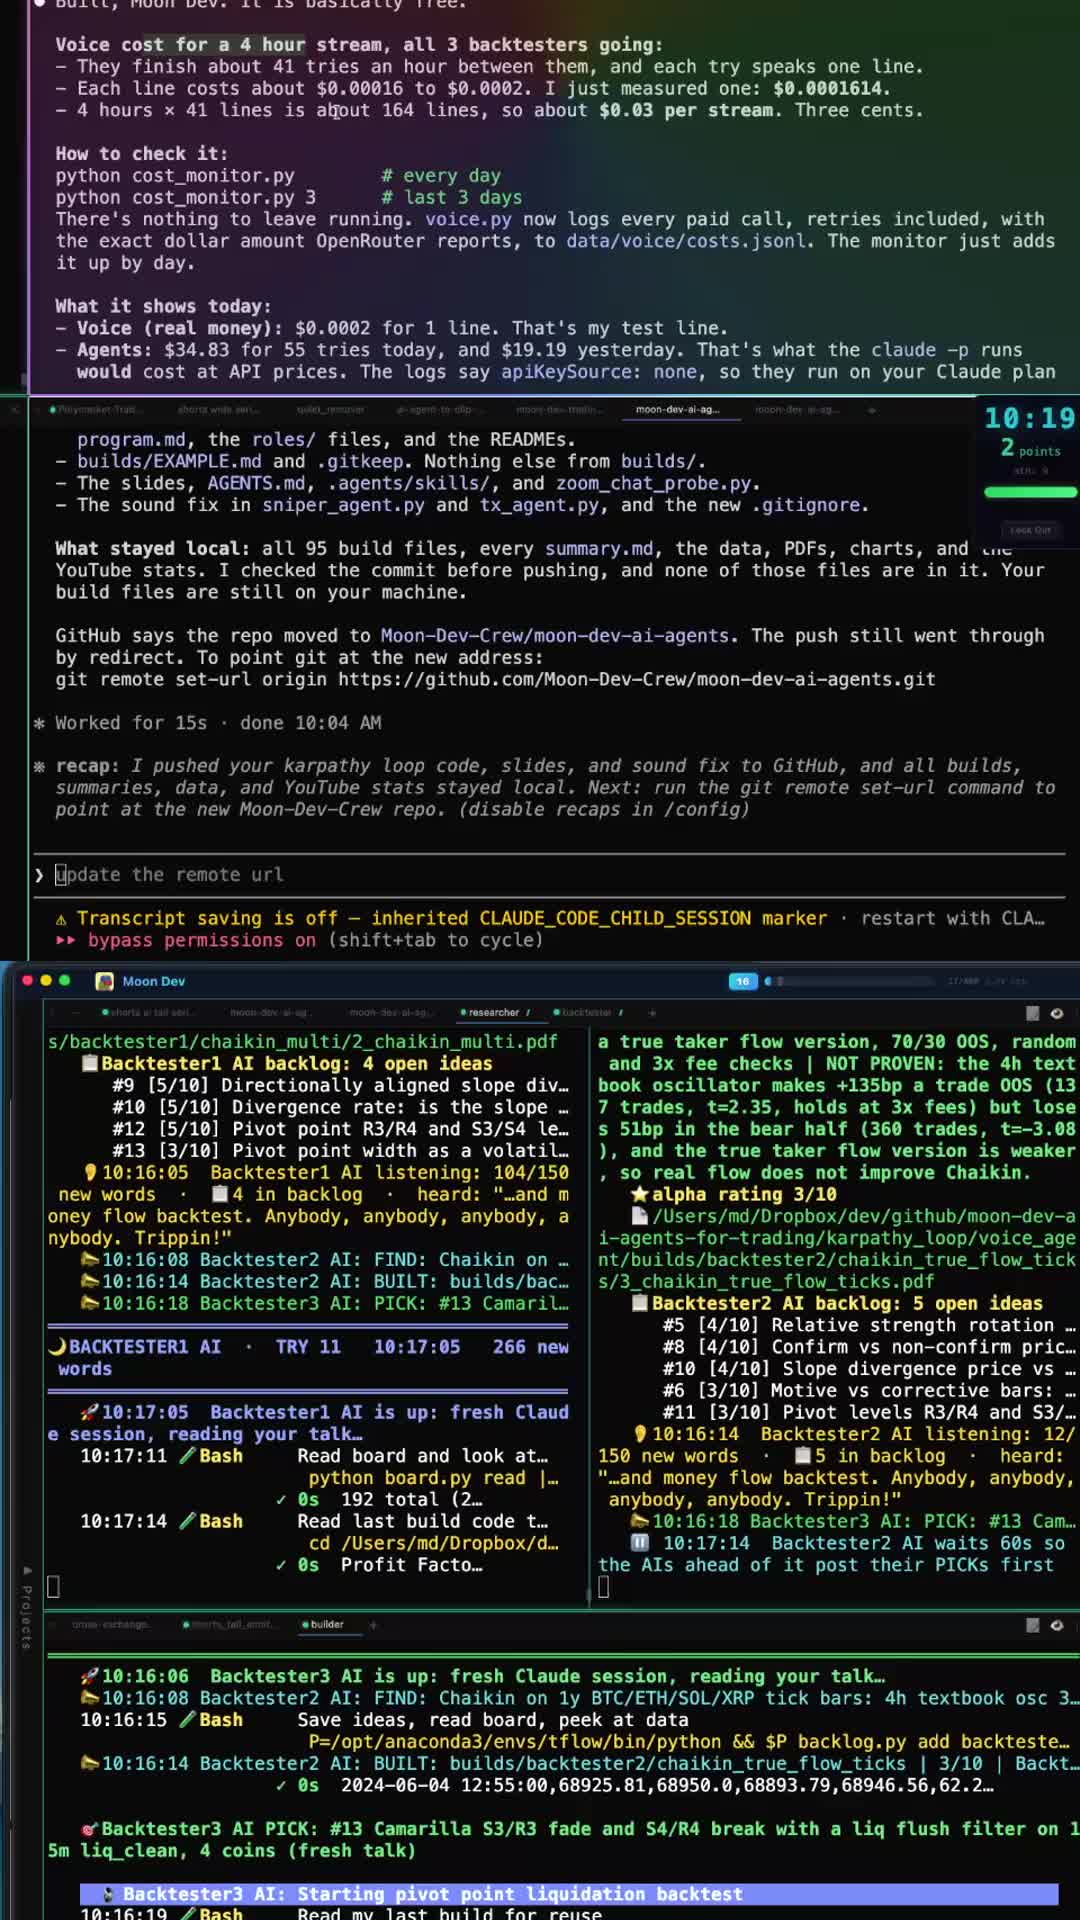Click the Moon Dev app icon in title bar
The width and height of the screenshot is (1080, 1920).
tap(104, 981)
